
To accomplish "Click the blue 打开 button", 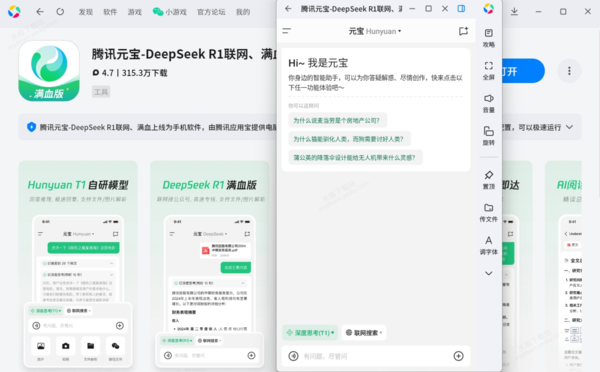I will (523, 71).
